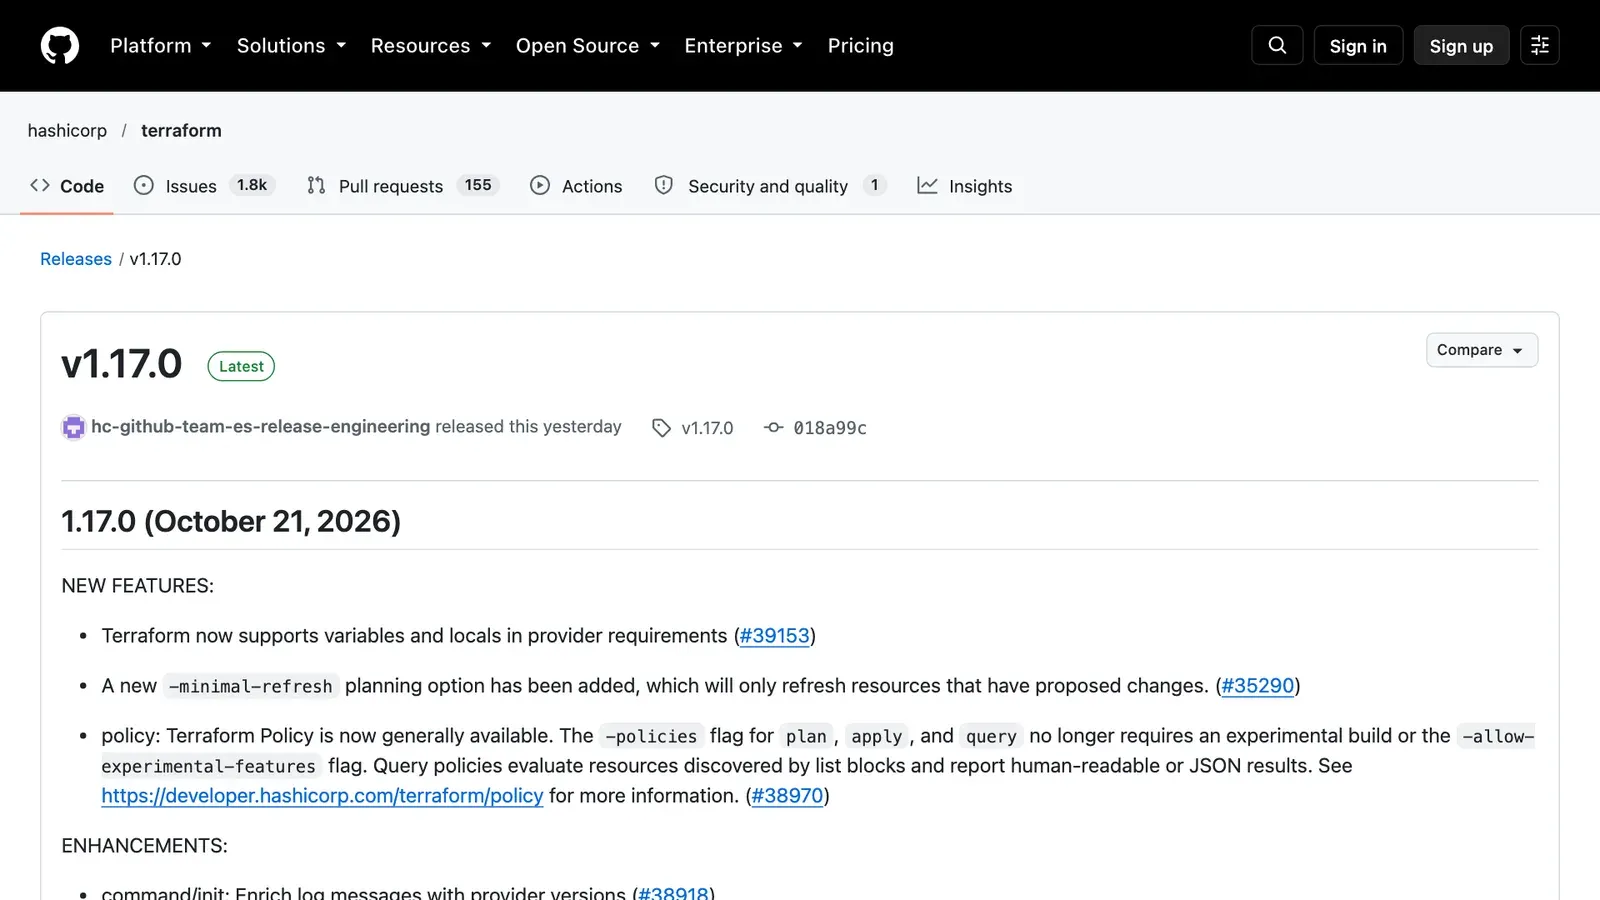Screen dimensions: 1600x900
Task: Open commit 018a99c link
Action: (x=830, y=428)
